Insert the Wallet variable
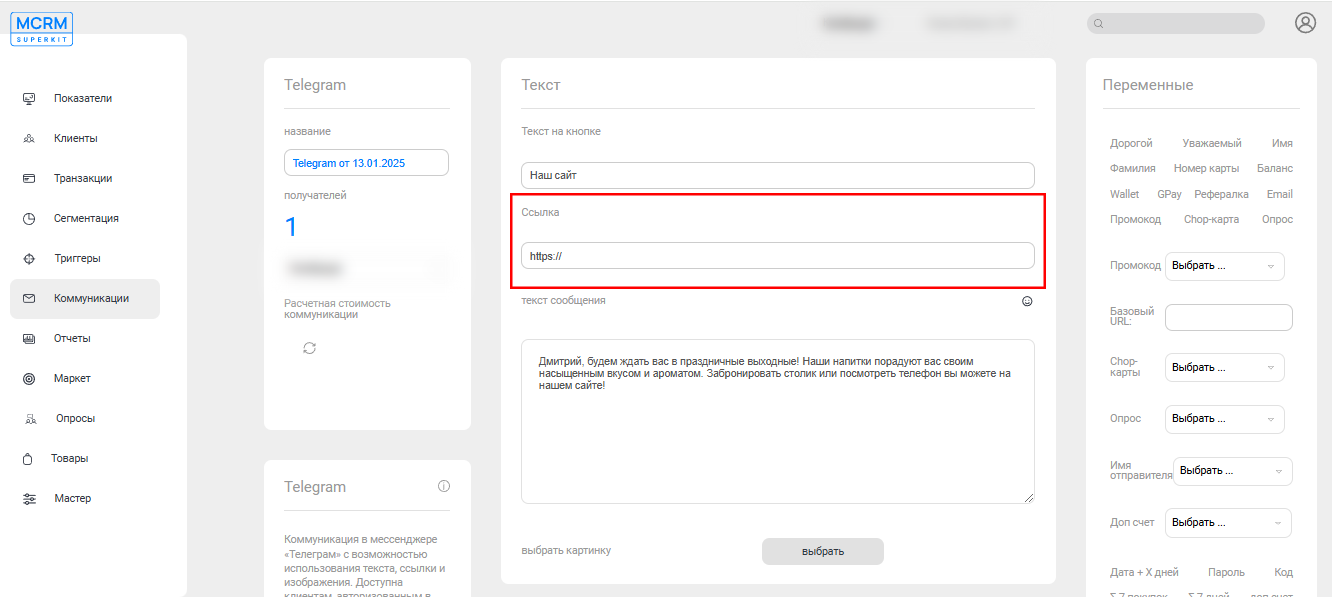Image resolution: width=1332 pixels, height=597 pixels. (x=1124, y=194)
